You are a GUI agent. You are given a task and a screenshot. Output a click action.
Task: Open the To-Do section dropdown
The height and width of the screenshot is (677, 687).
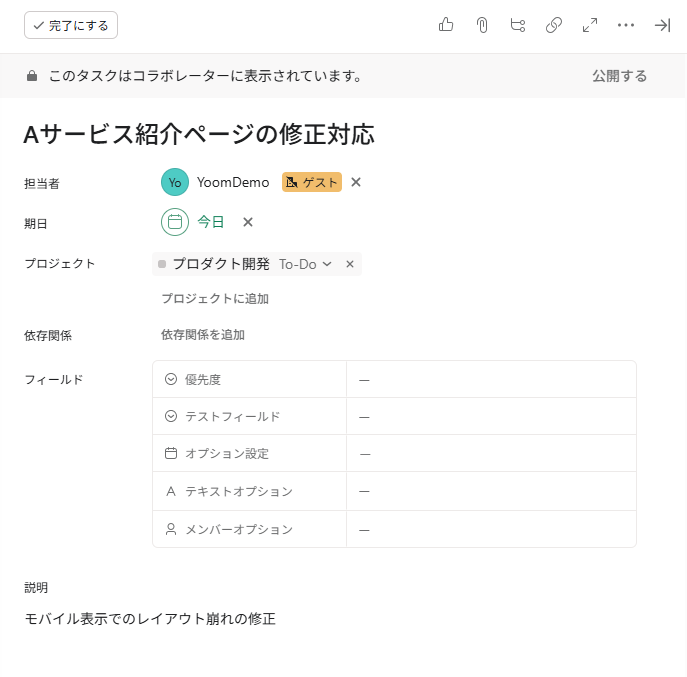coord(305,264)
